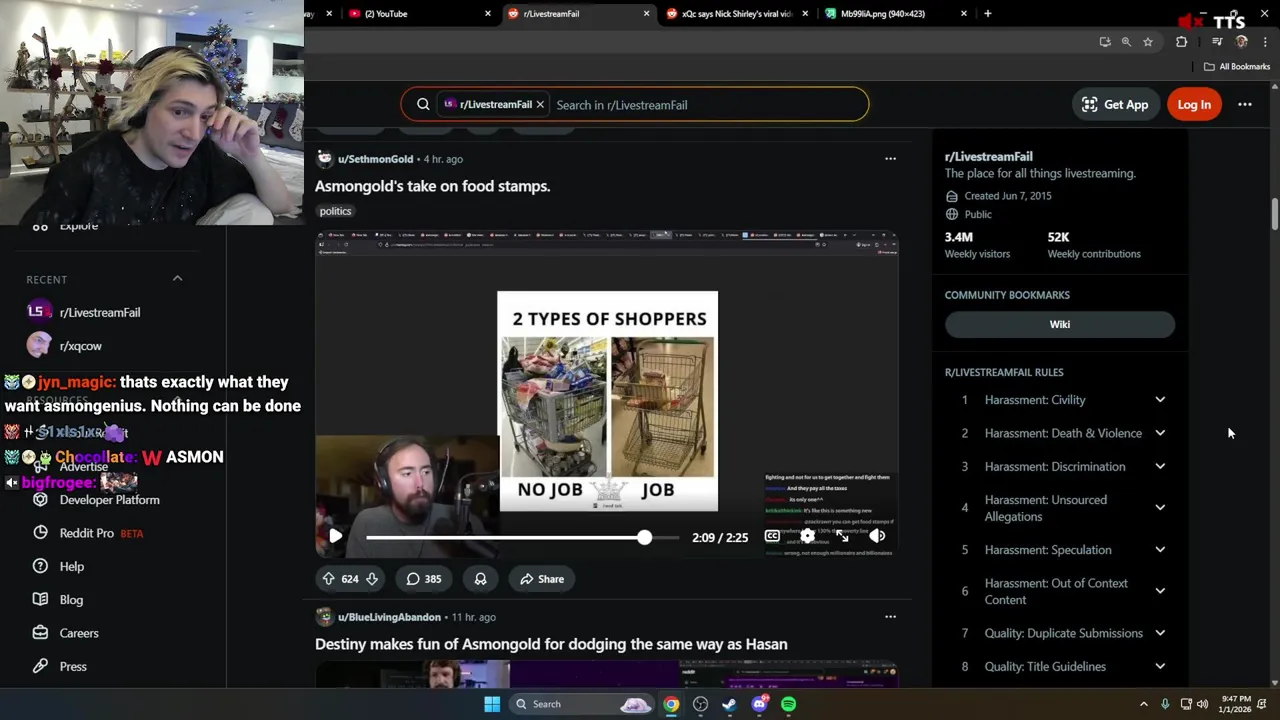
Task: Open the 385 comments on post
Action: 423,579
